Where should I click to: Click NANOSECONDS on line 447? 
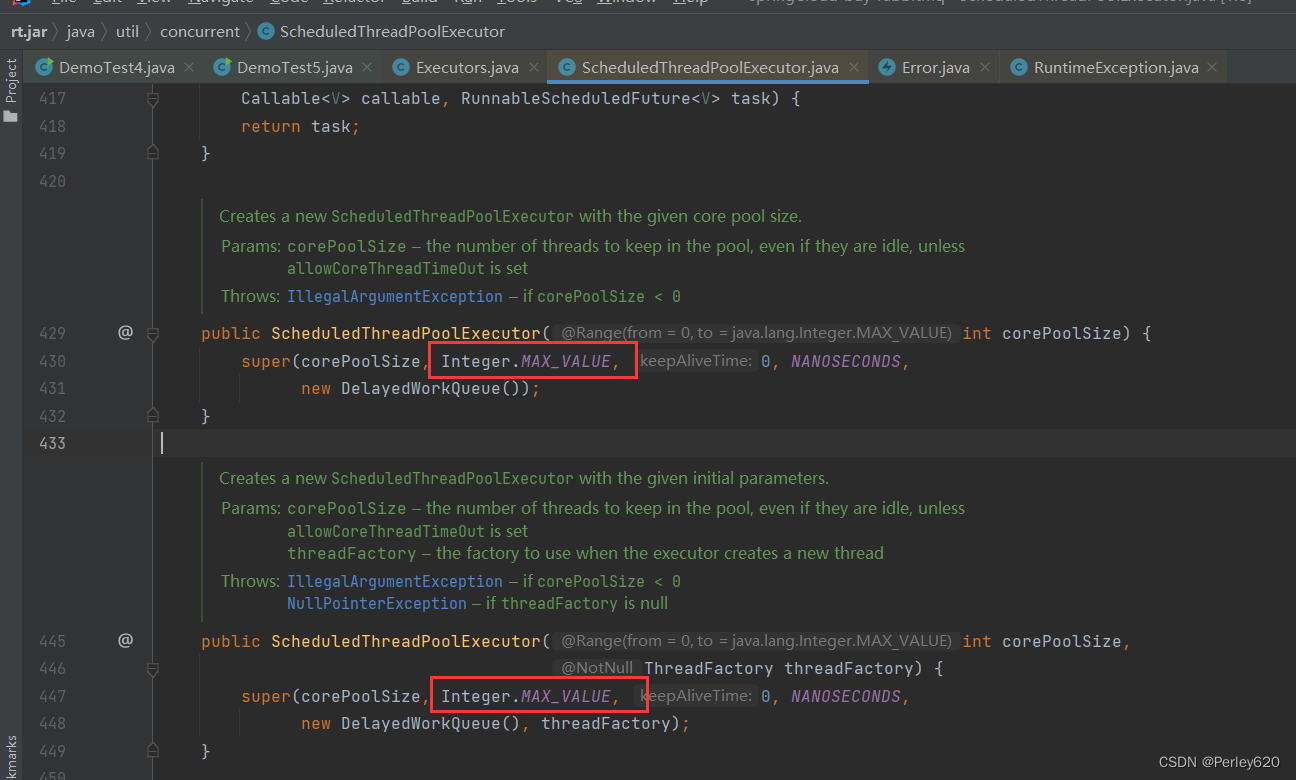tap(846, 696)
